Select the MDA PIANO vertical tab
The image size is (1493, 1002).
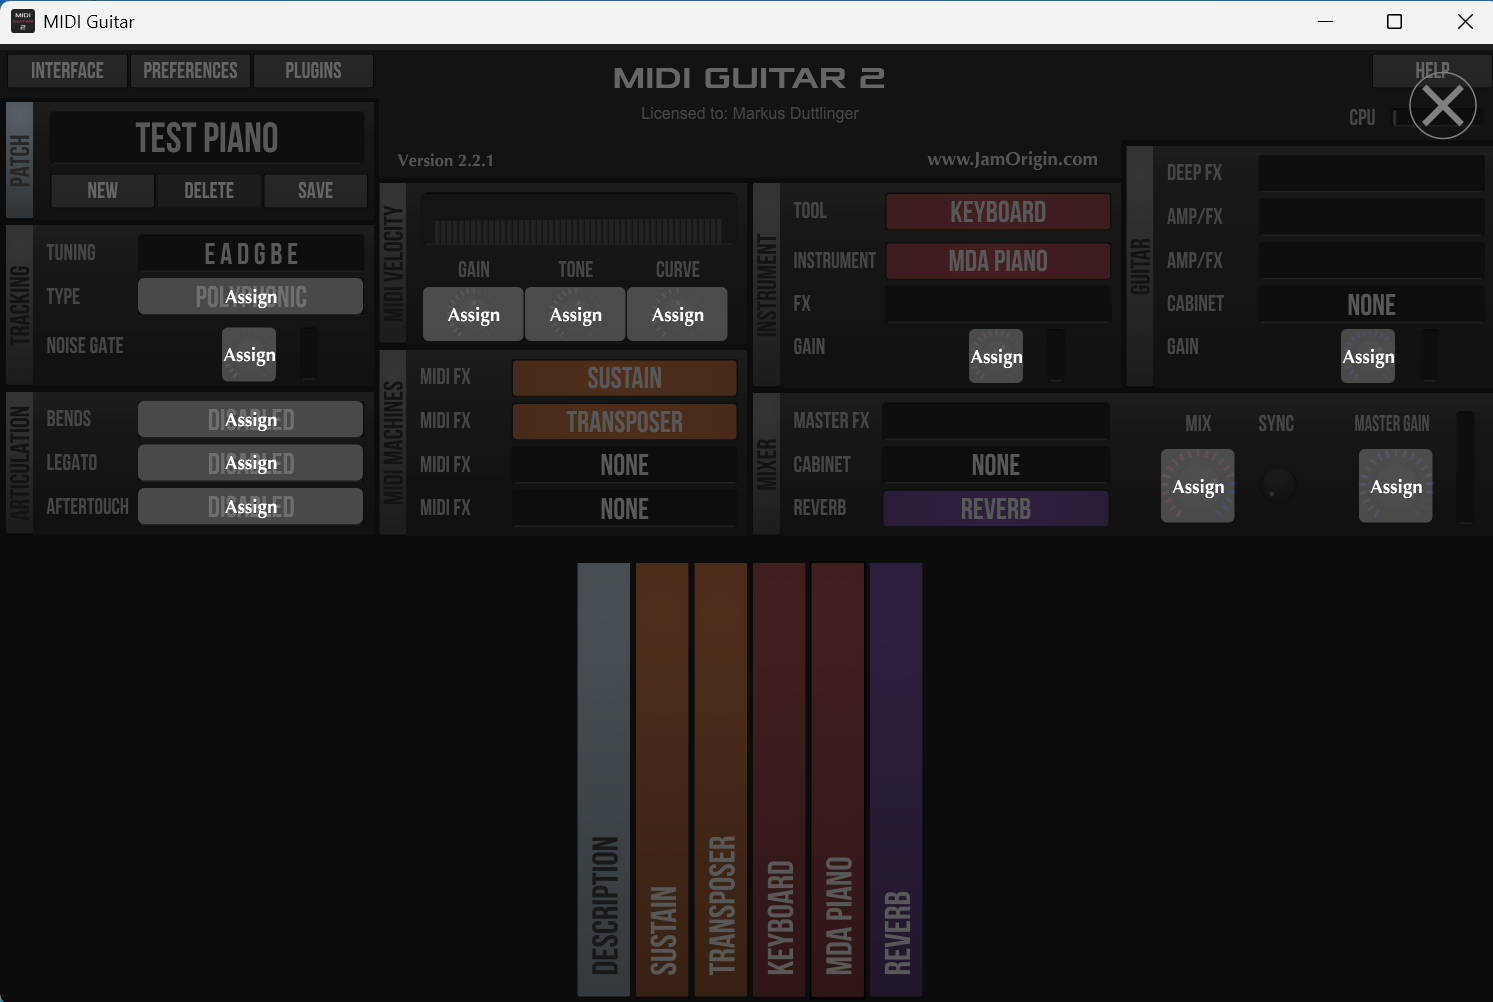838,780
